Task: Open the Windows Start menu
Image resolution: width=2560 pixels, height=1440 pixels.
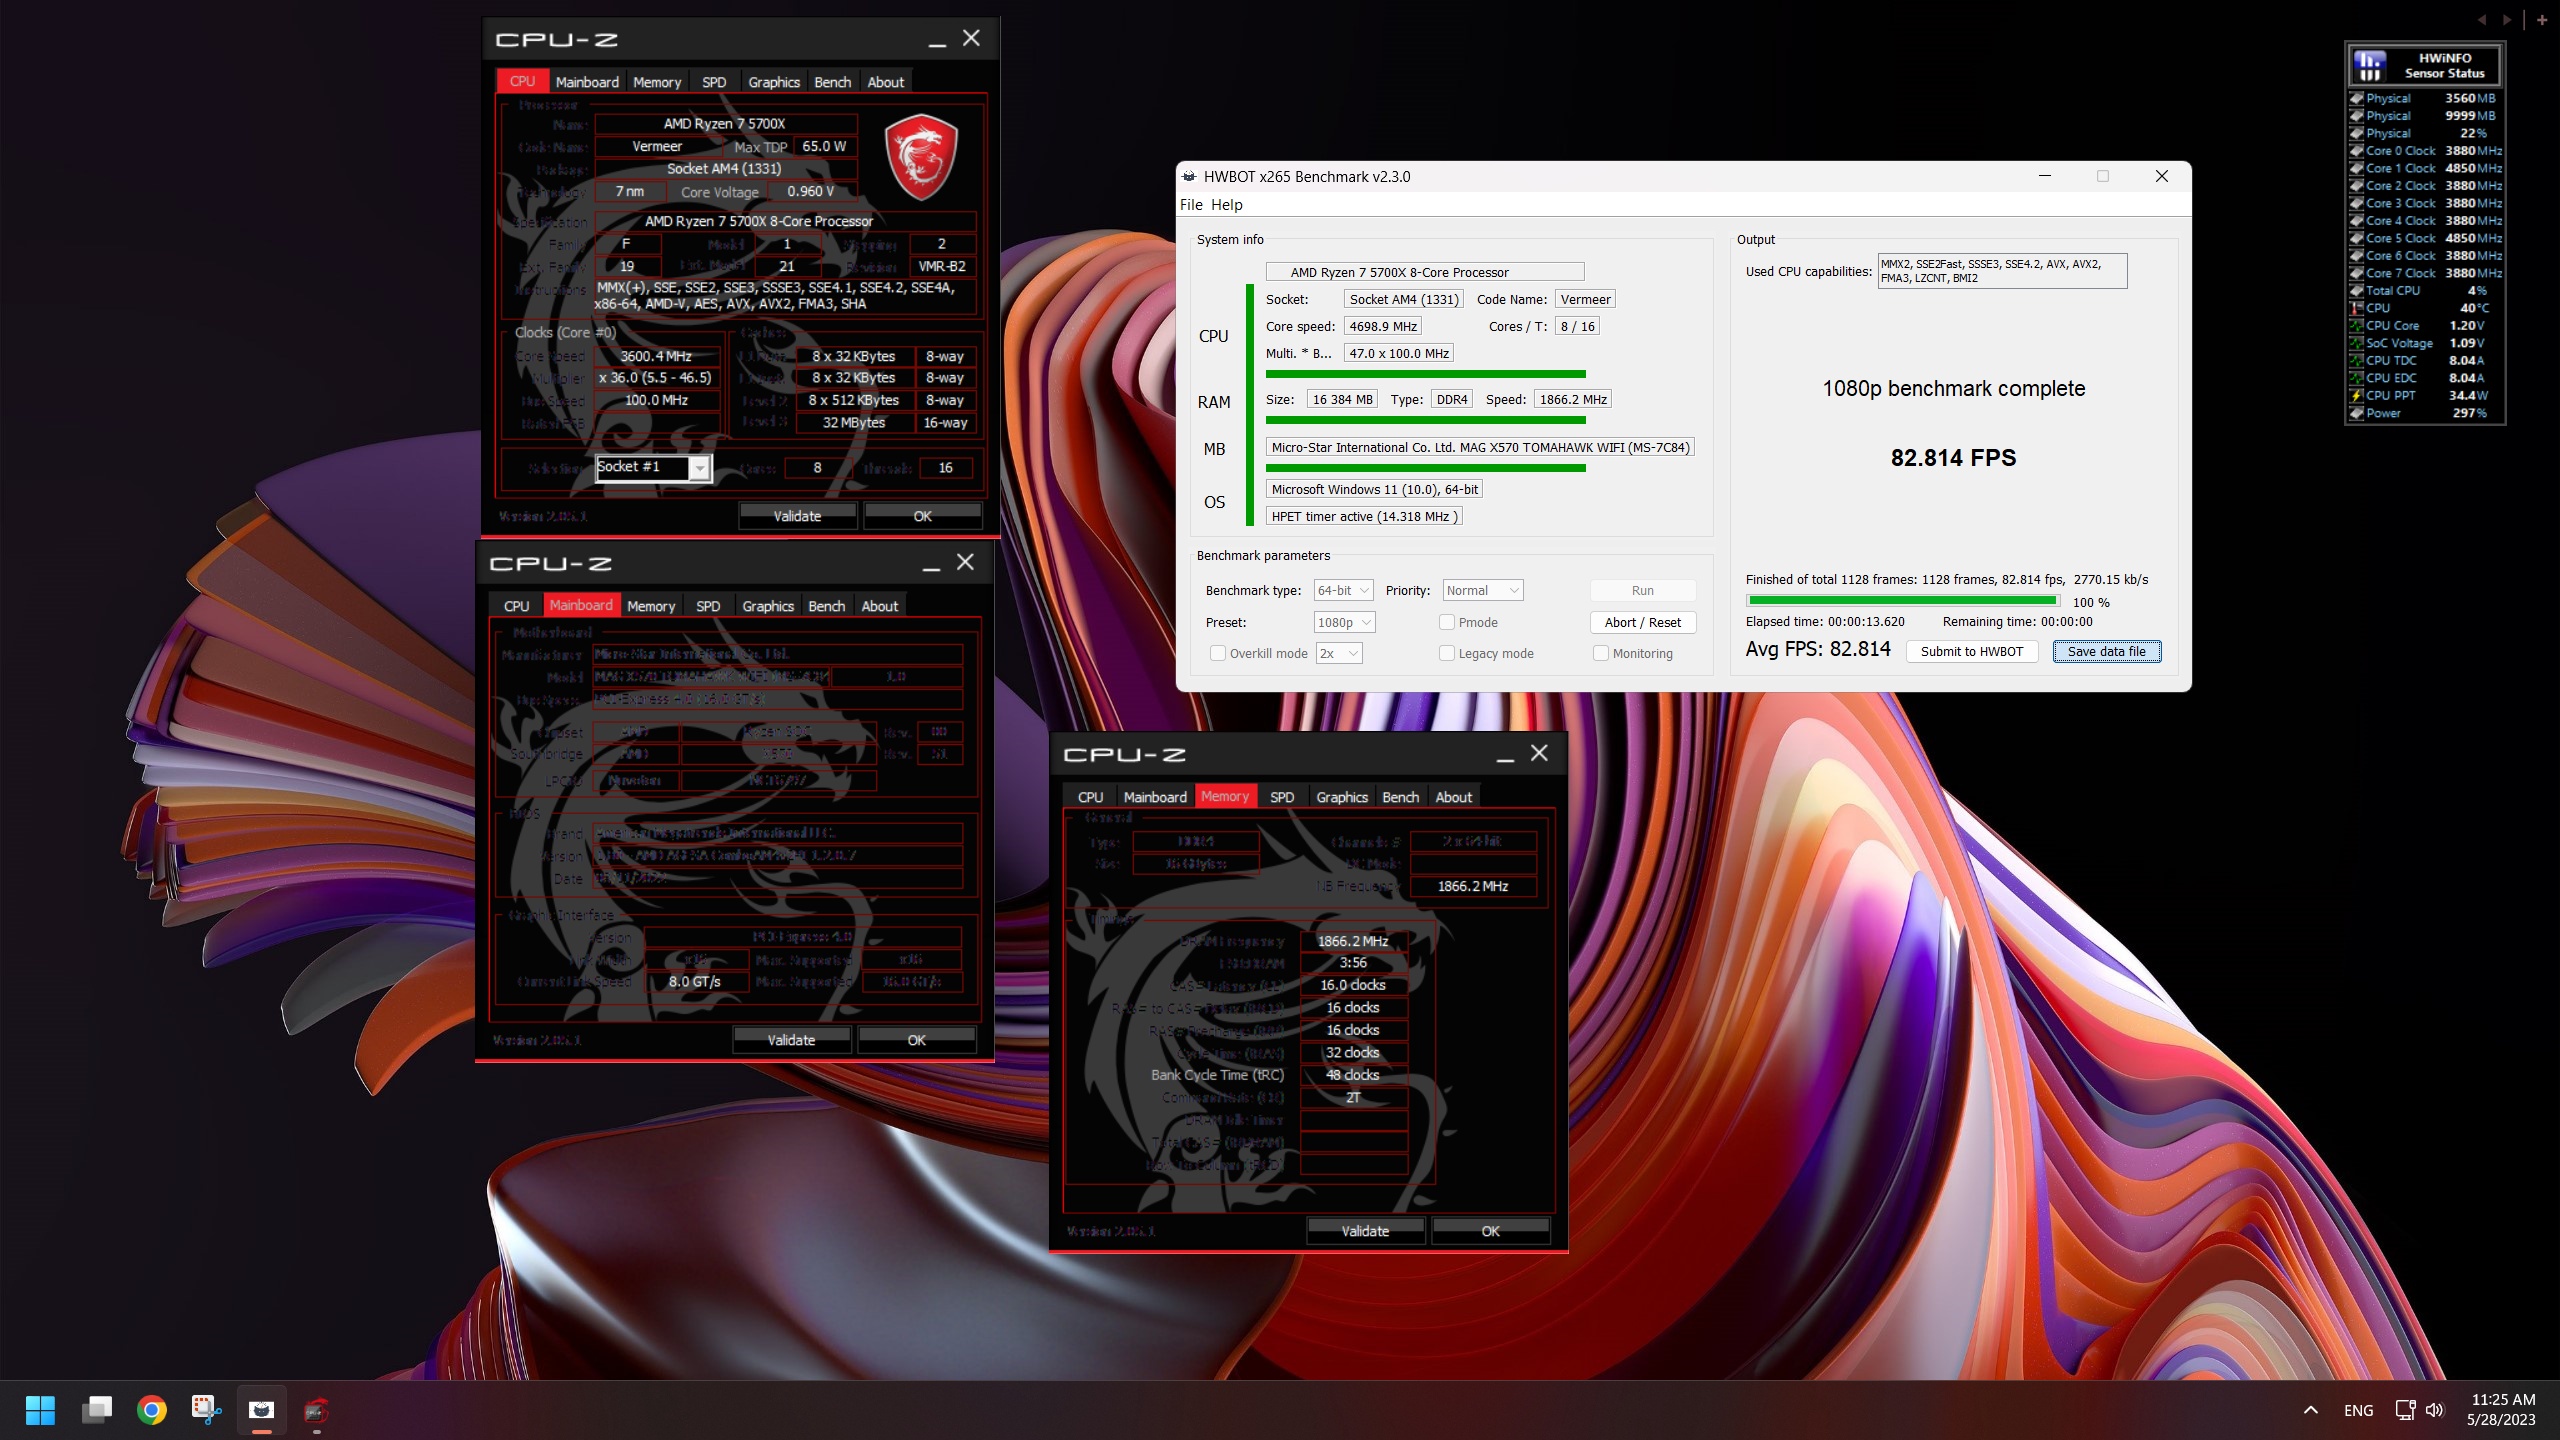Action: pyautogui.click(x=40, y=1410)
